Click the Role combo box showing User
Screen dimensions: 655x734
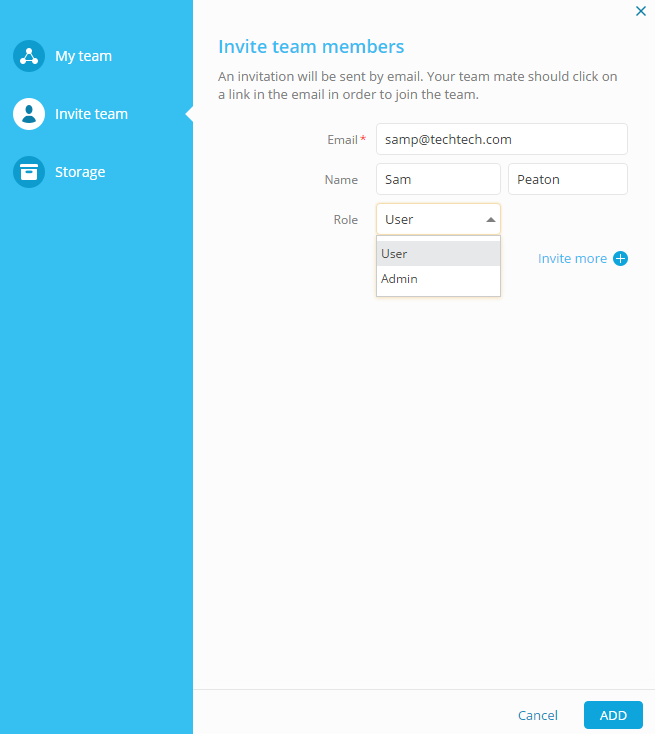click(x=438, y=219)
